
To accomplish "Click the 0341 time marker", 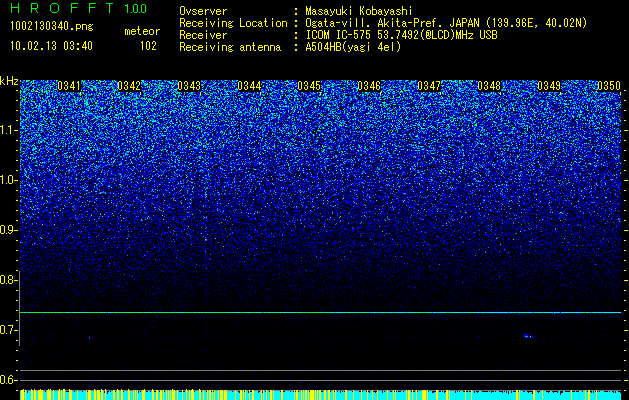I will click(x=69, y=86).
